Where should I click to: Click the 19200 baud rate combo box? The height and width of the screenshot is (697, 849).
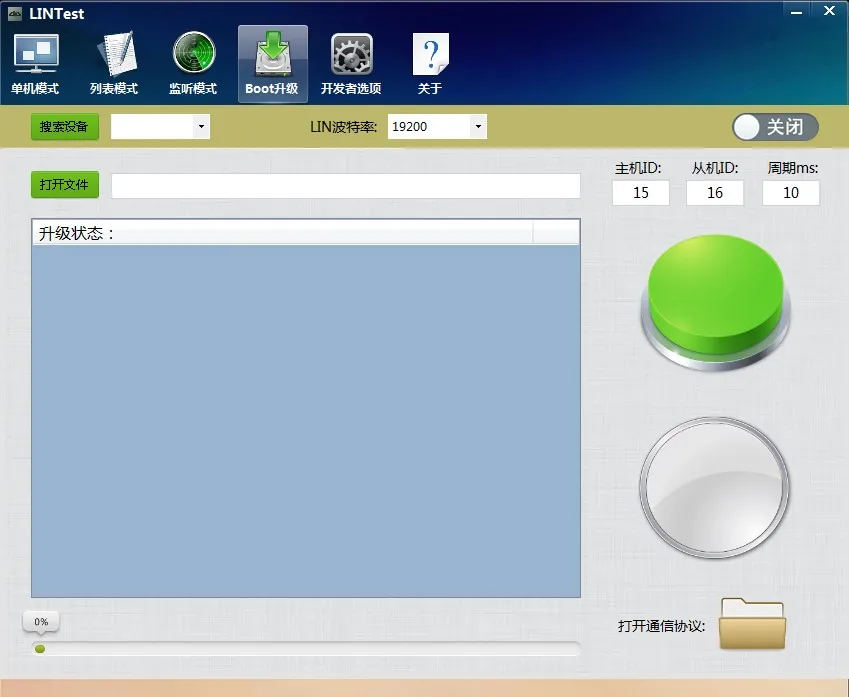coord(437,127)
